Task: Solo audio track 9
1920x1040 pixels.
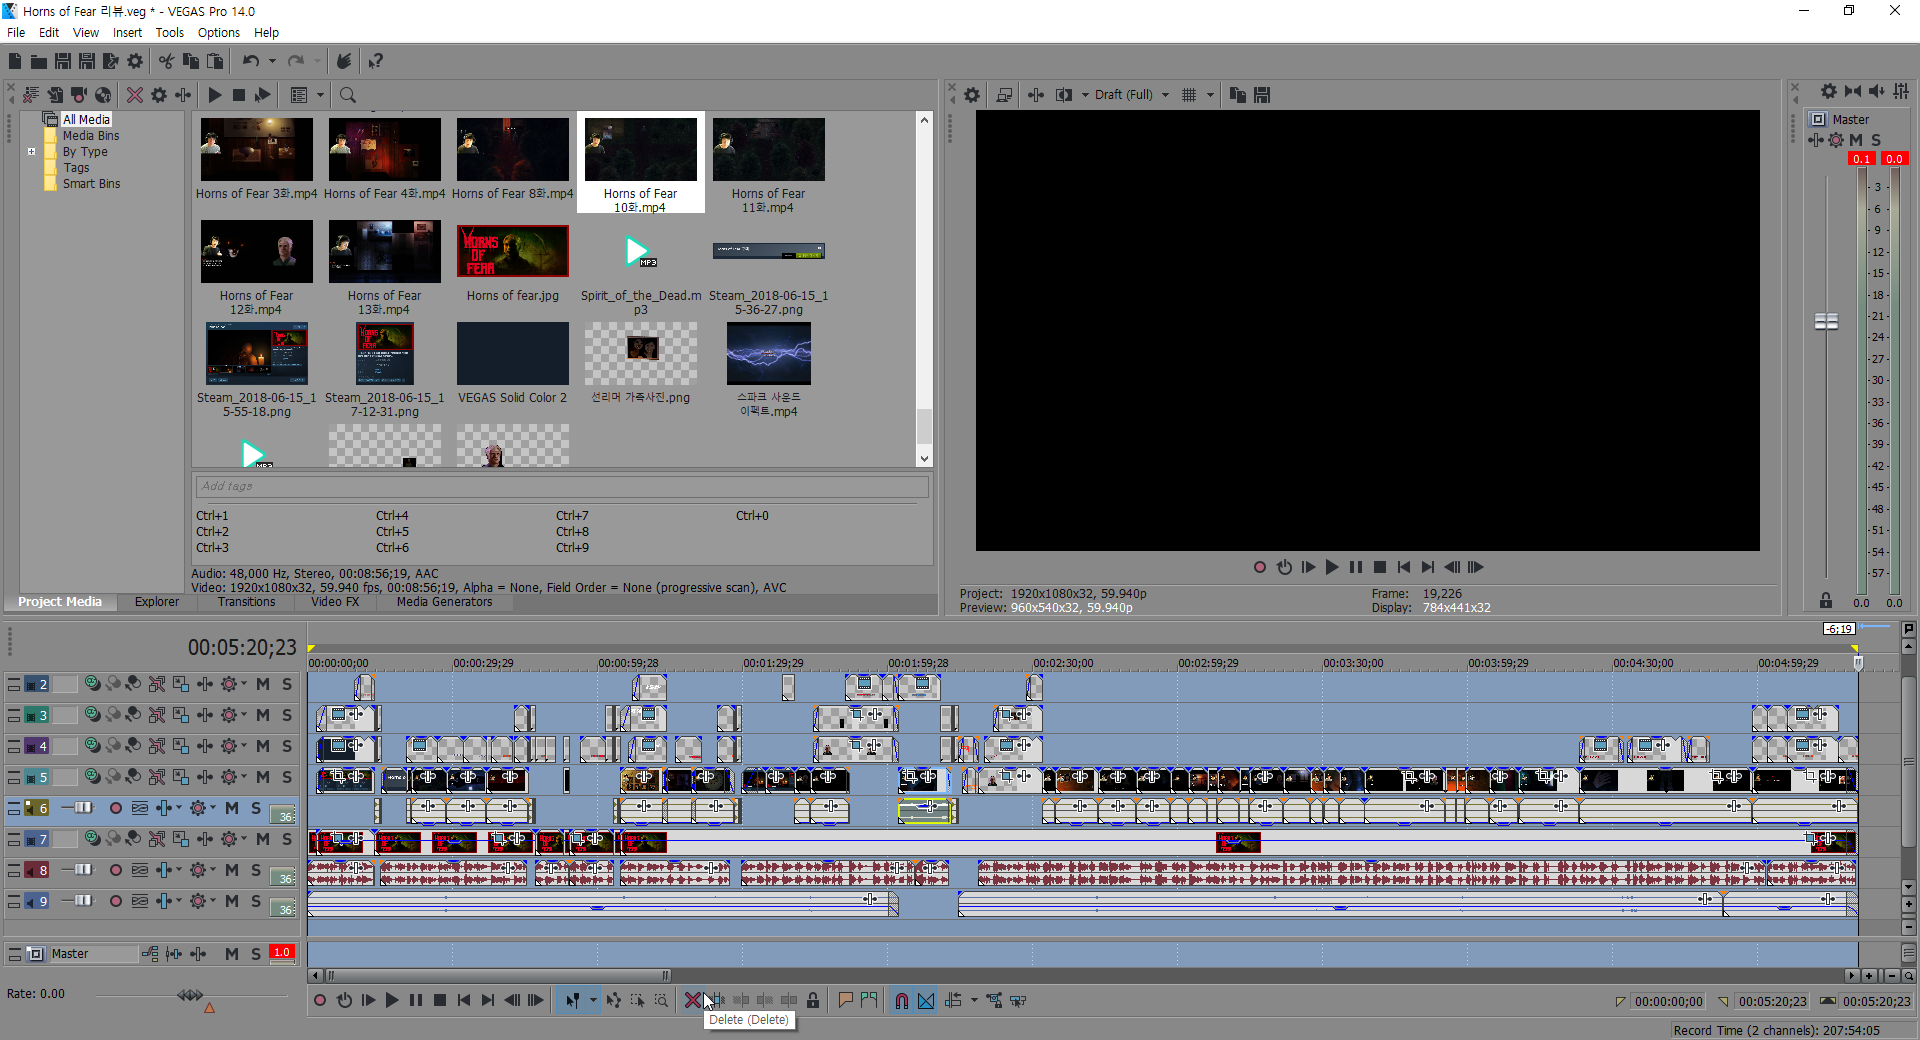Action: (256, 901)
